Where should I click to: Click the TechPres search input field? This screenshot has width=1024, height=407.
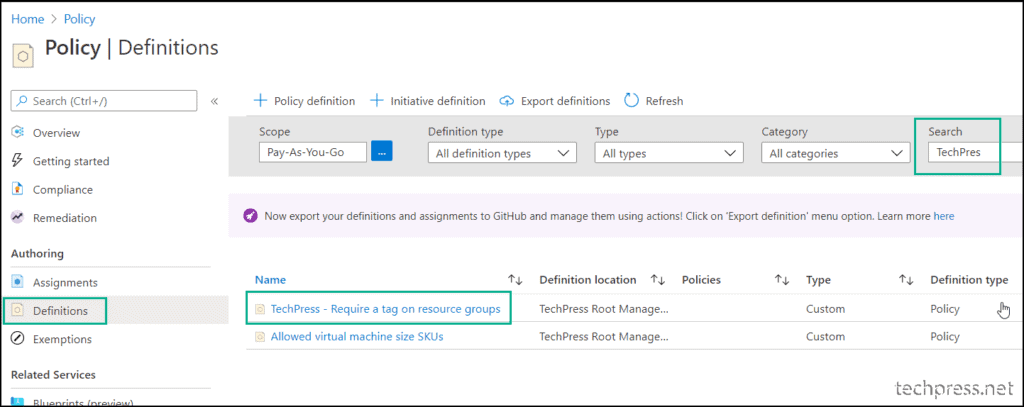973,153
